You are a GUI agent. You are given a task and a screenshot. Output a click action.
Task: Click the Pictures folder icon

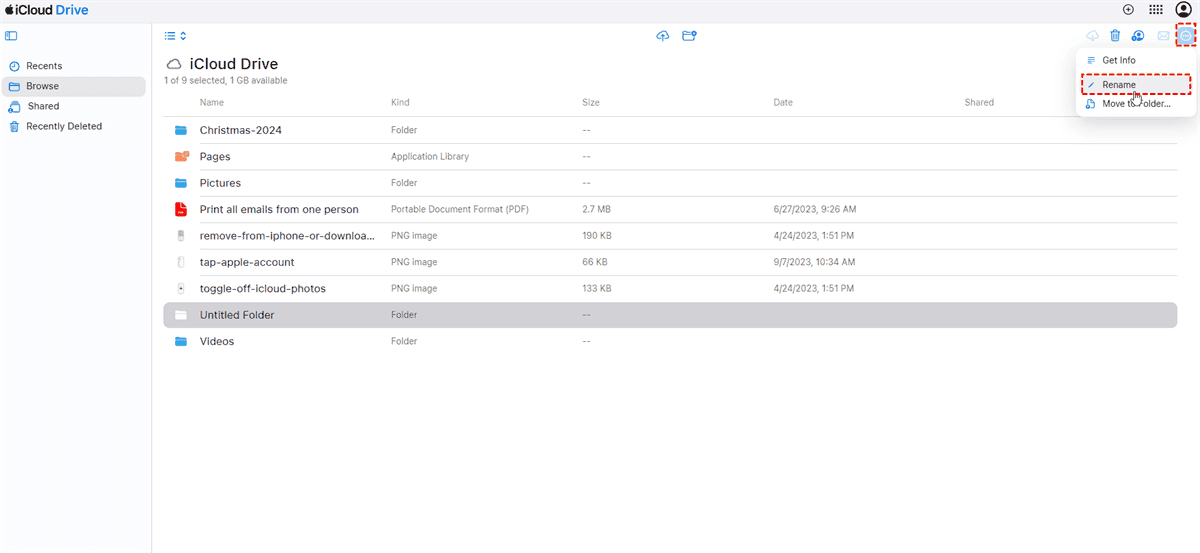pyautogui.click(x=181, y=183)
